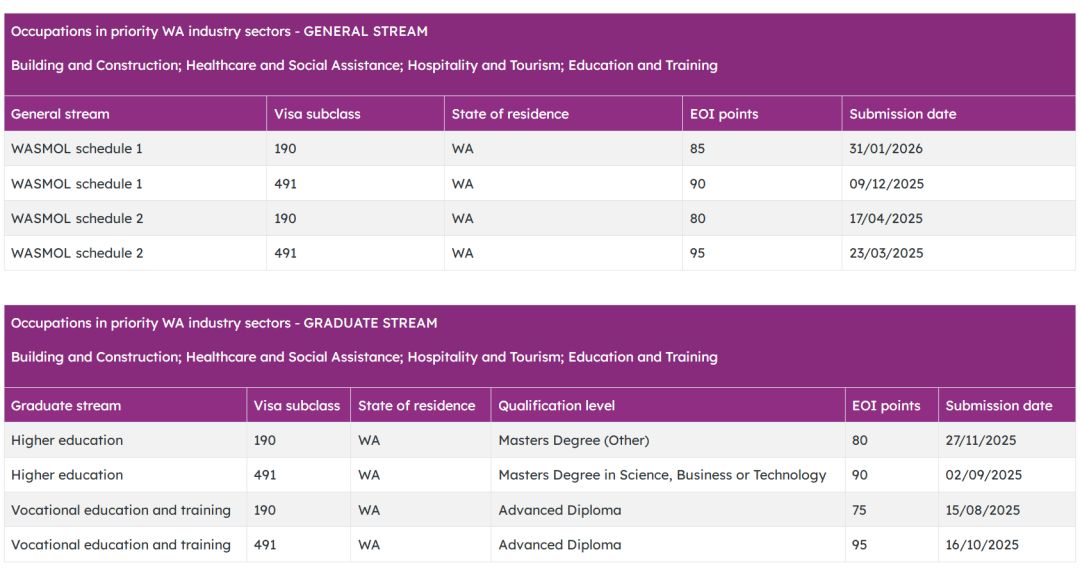Select "Masters Degree in Science, Business or Technology"
This screenshot has height=568, width=1080.
(662, 475)
